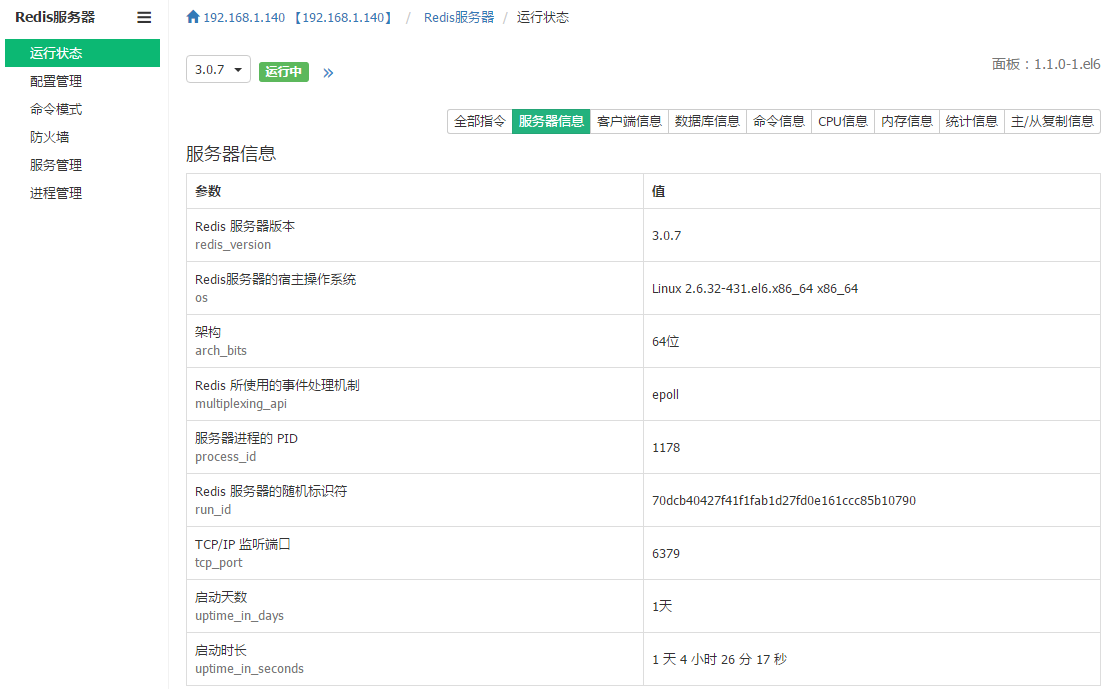Click the panel version 1.1.0-1.el6 text

(1046, 64)
